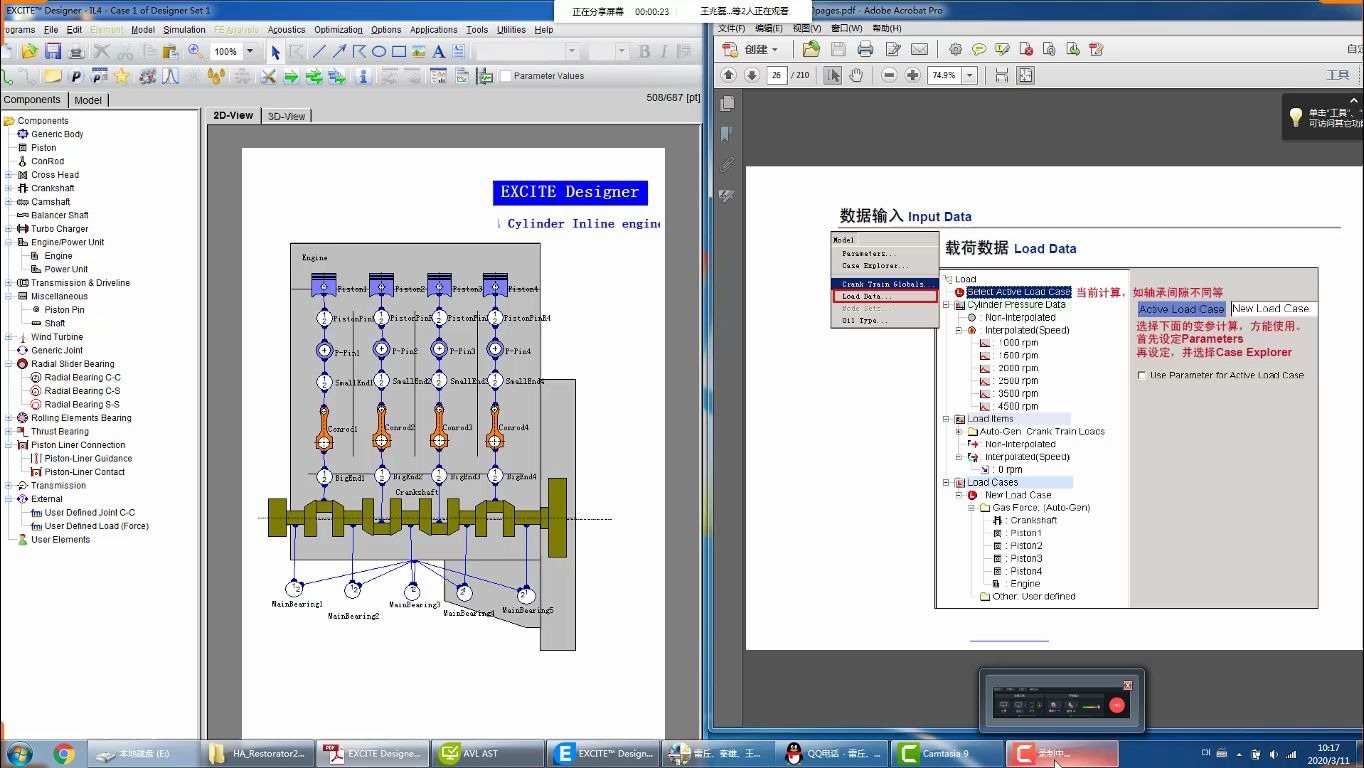Expand the Camshaft tree node
This screenshot has width=1364, height=768.
9,202
